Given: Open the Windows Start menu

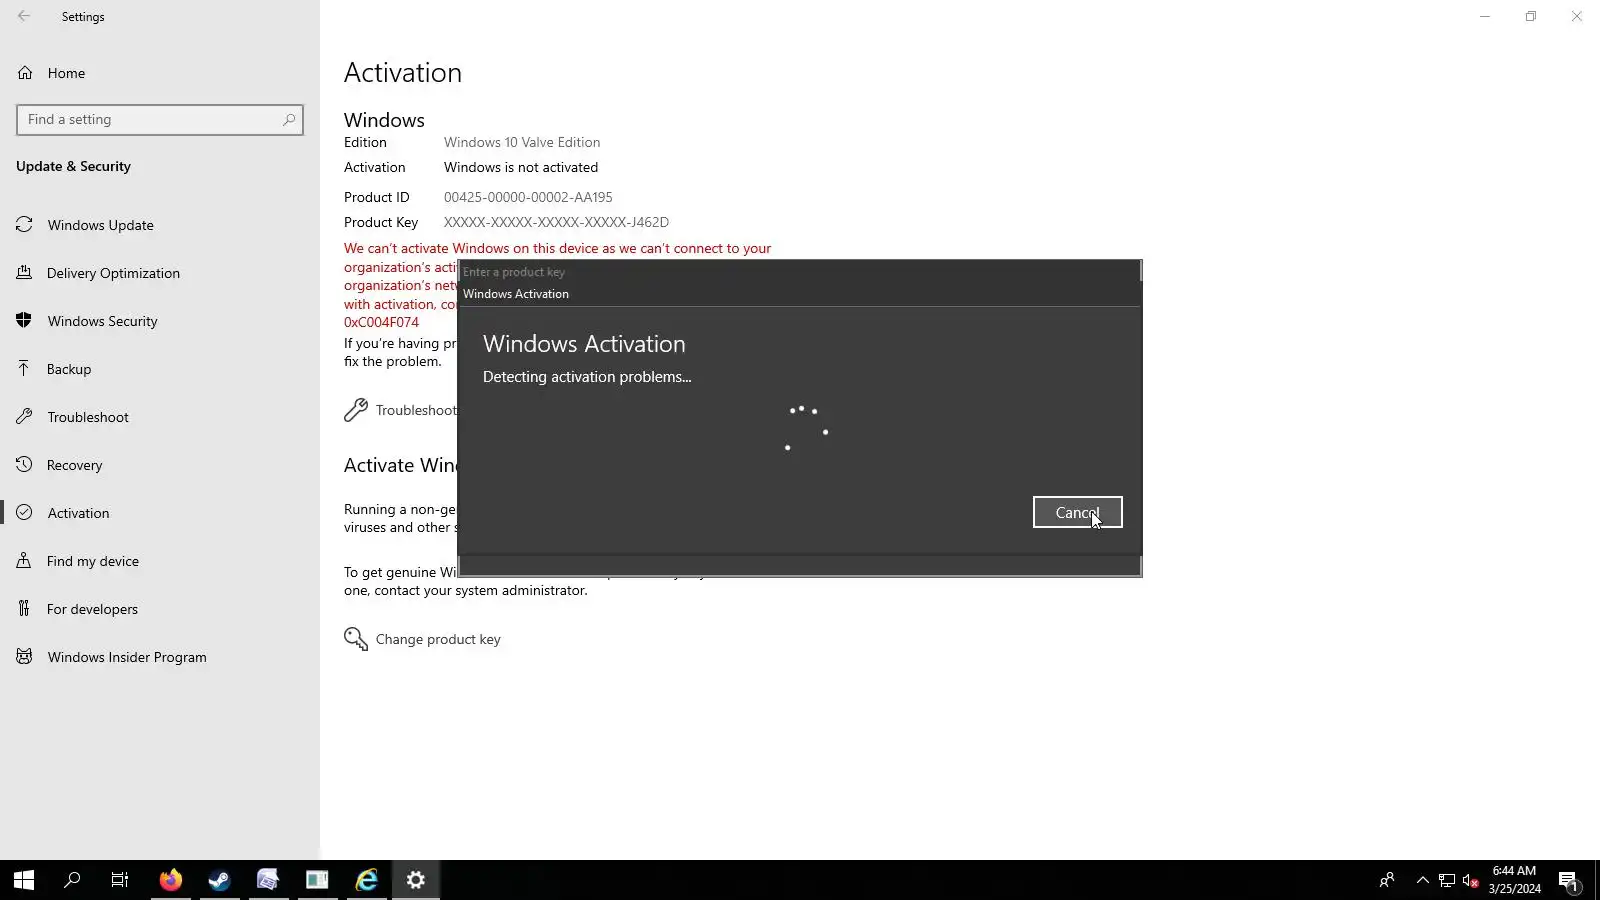Looking at the screenshot, I should [x=24, y=880].
